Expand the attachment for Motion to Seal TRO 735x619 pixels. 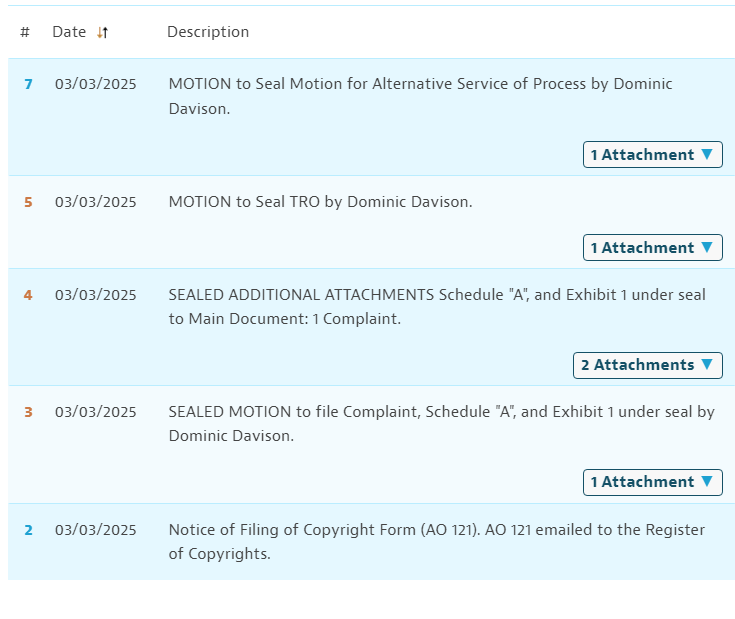coord(652,248)
